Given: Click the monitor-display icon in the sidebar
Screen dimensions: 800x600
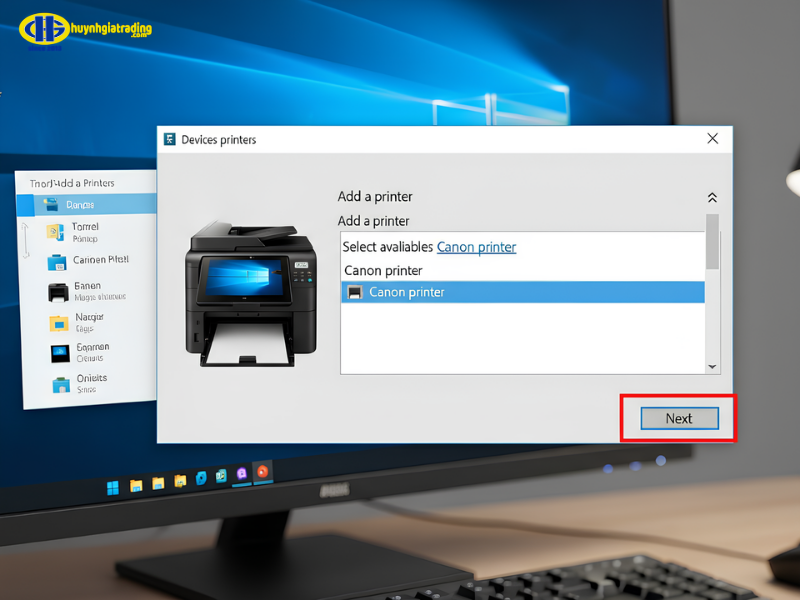Looking at the screenshot, I should 58,353.
